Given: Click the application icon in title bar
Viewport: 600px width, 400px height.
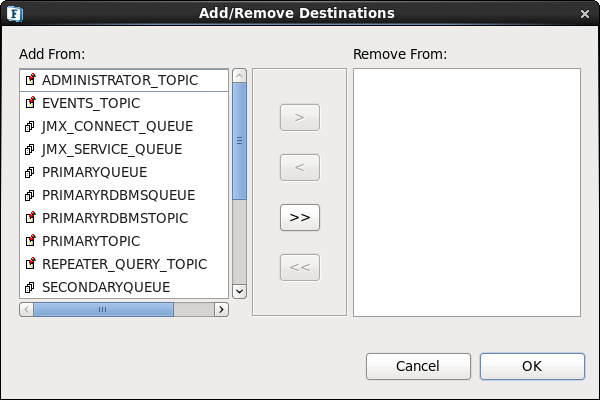Looking at the screenshot, I should (15, 14).
